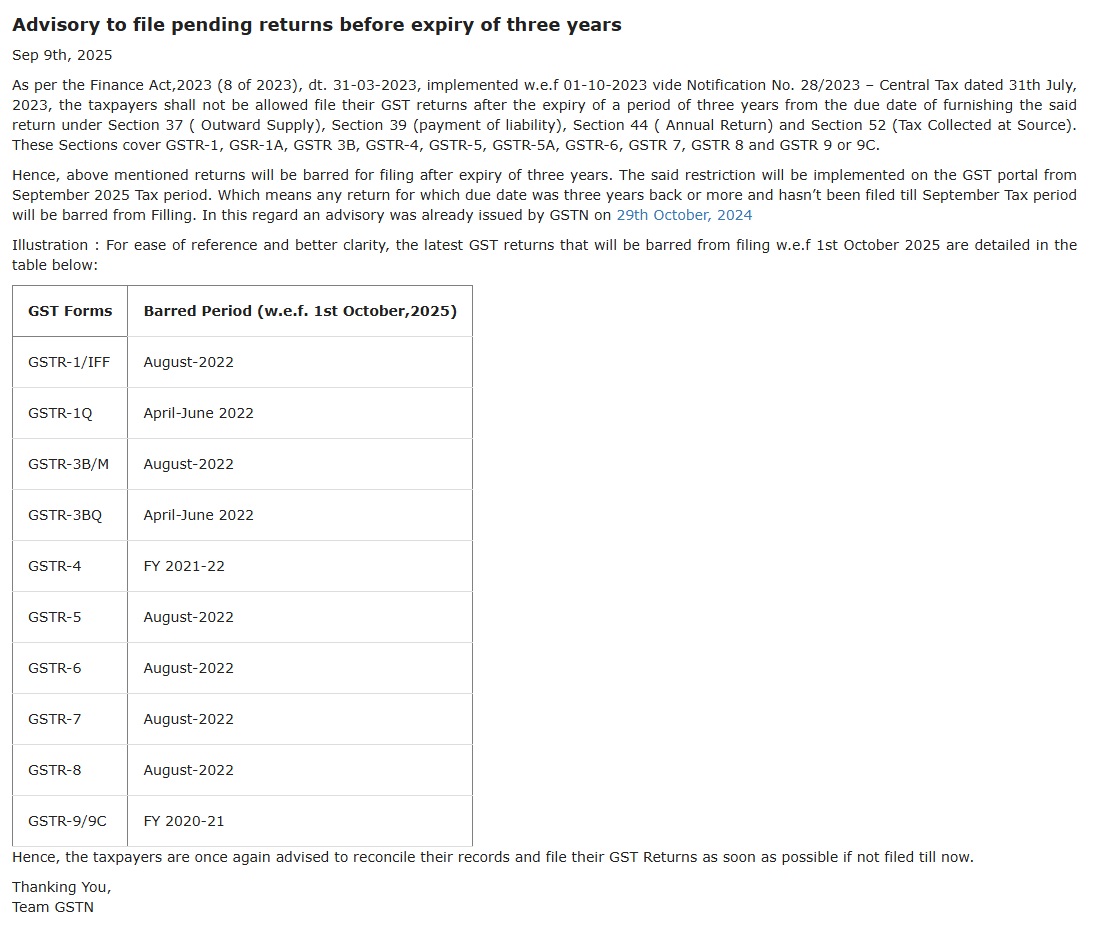This screenshot has width=1095, height=925.
Task: Select the GSTR-4 table cell
Action: coord(55,566)
